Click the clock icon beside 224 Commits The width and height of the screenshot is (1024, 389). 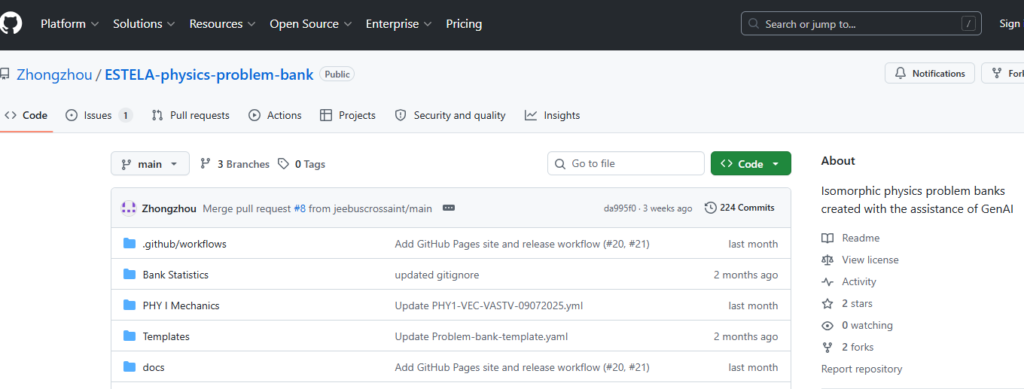pos(711,208)
